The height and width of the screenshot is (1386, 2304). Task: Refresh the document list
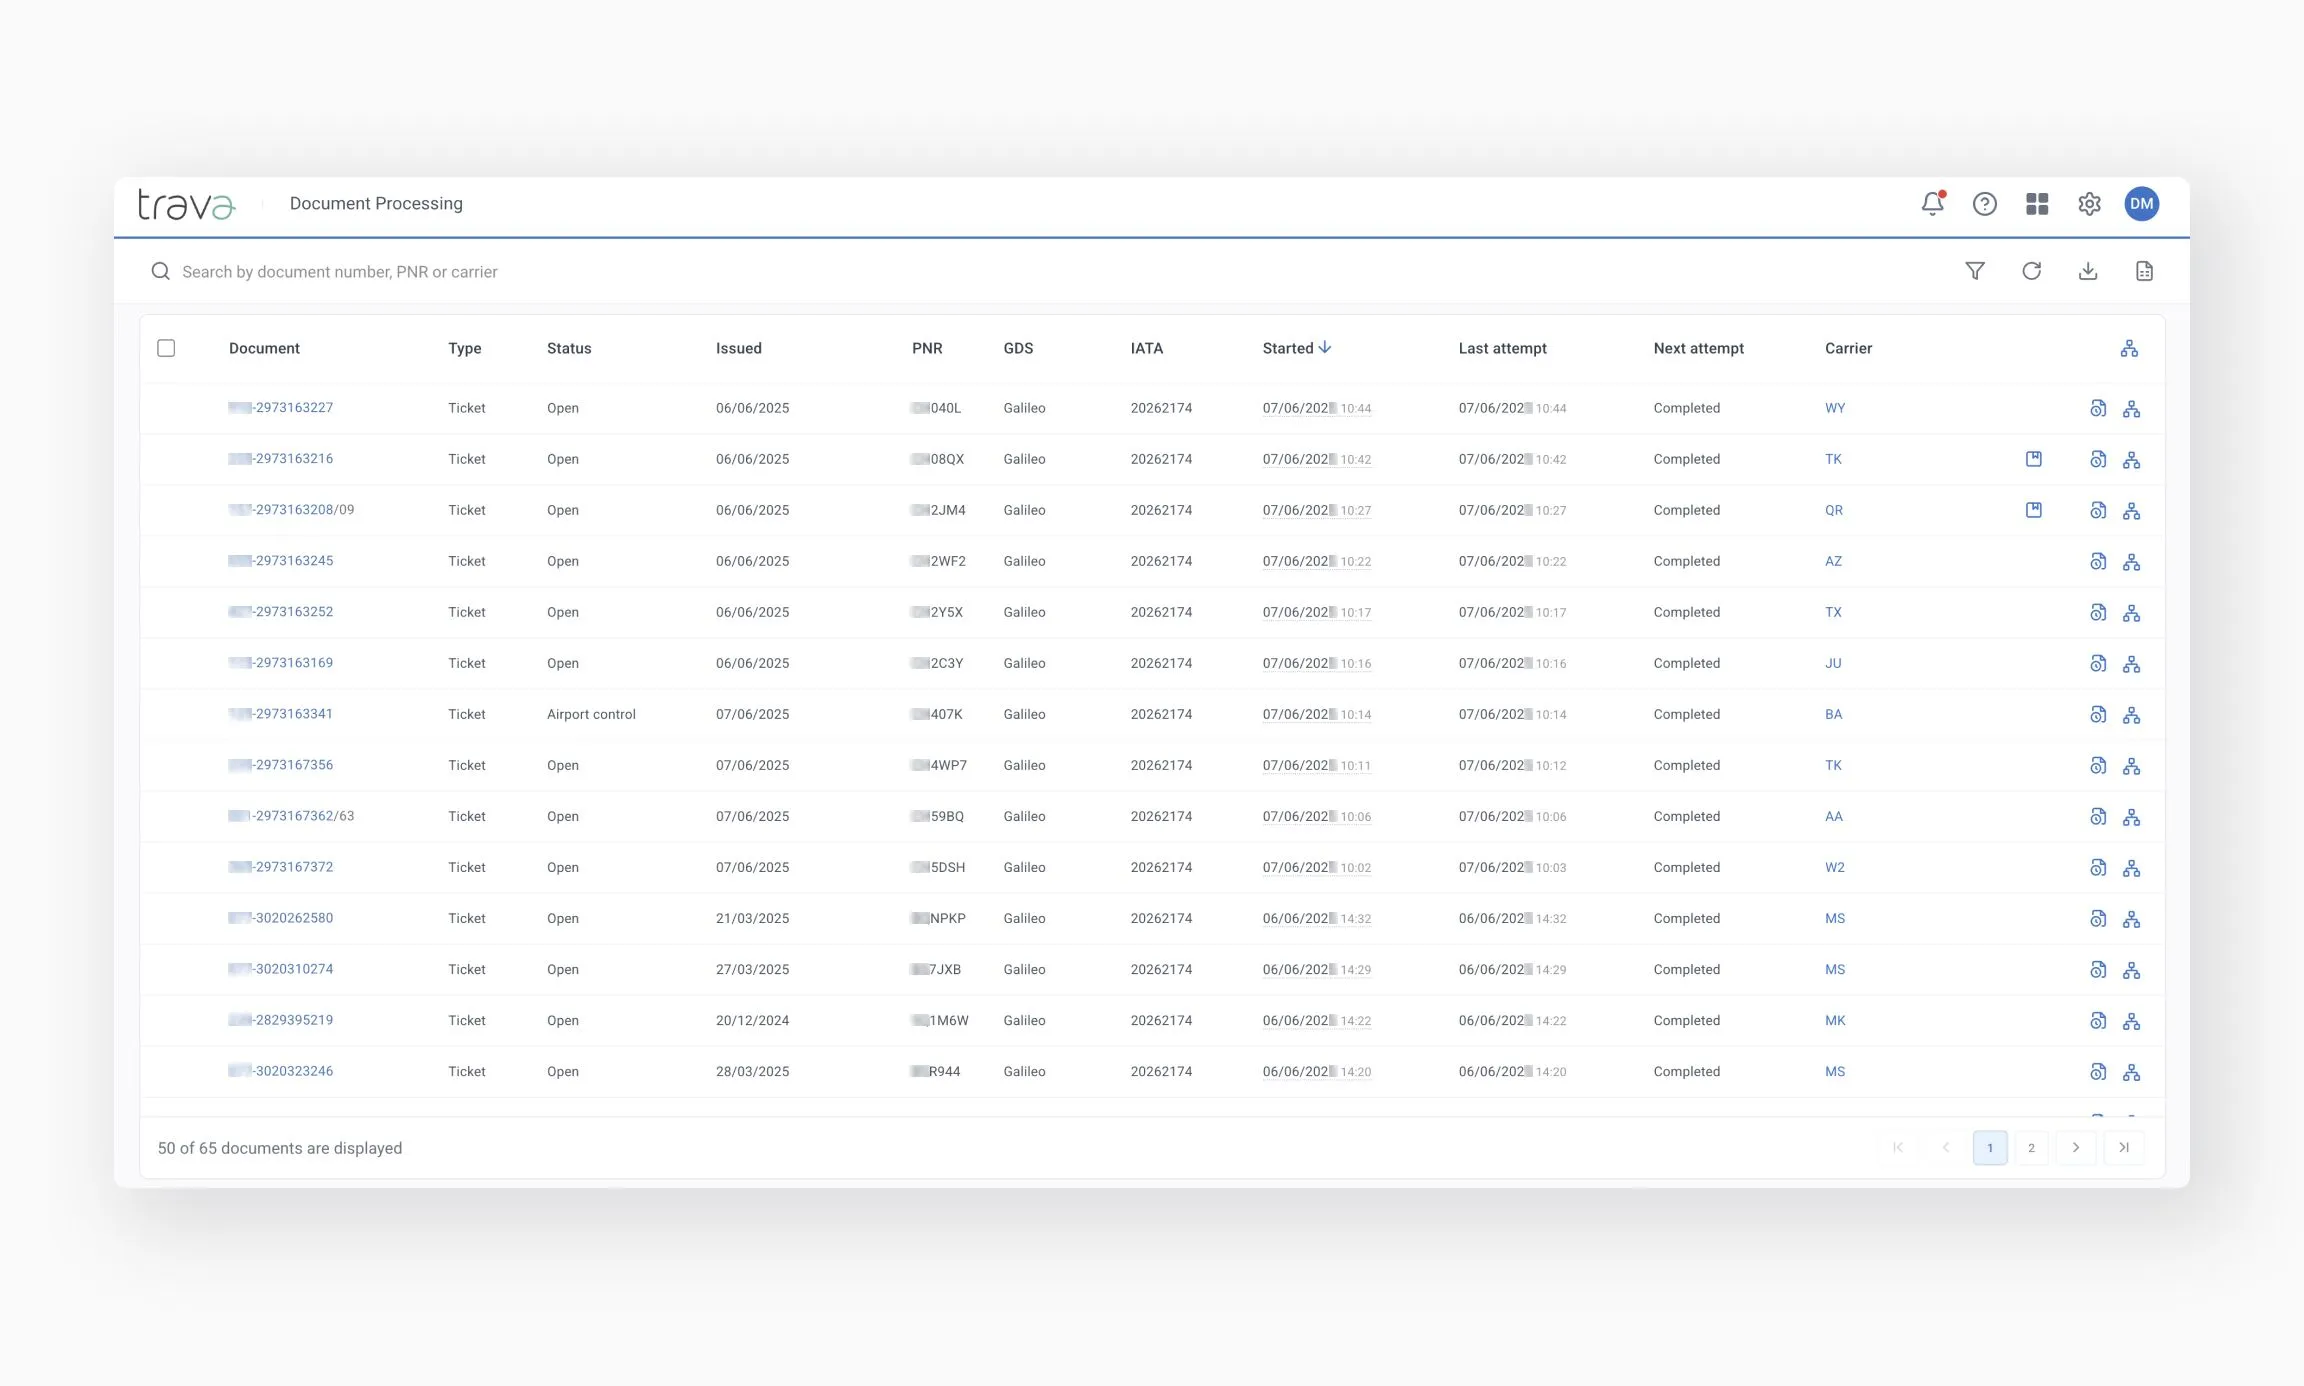[x=2031, y=271]
